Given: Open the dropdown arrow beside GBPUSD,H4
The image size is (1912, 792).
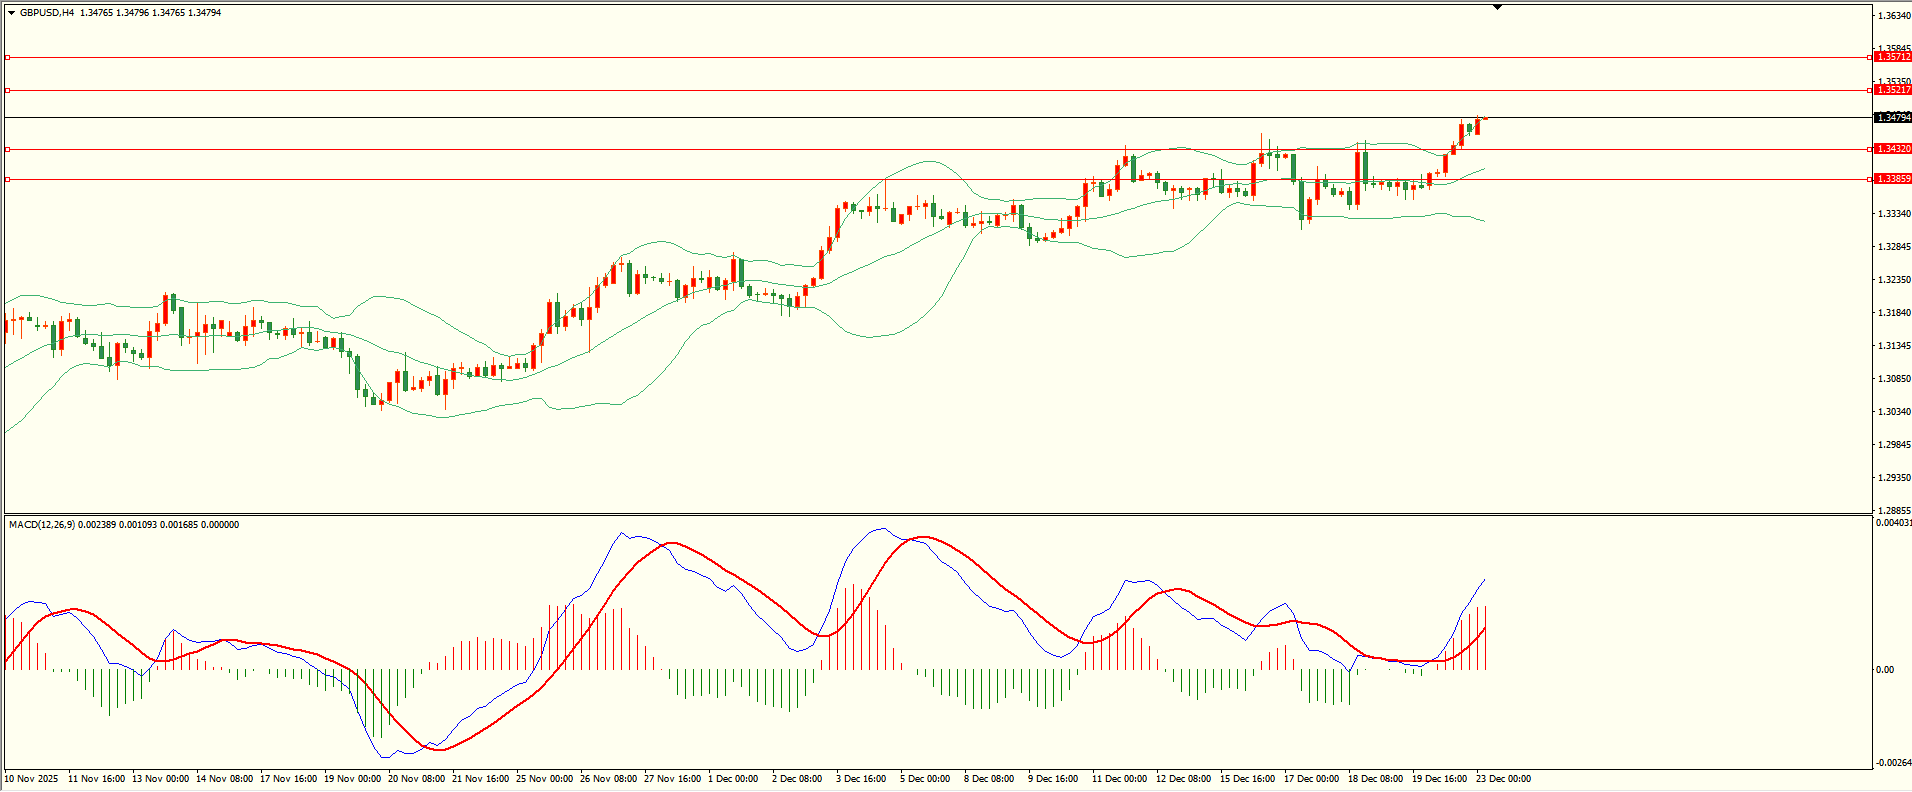Looking at the screenshot, I should point(11,13).
